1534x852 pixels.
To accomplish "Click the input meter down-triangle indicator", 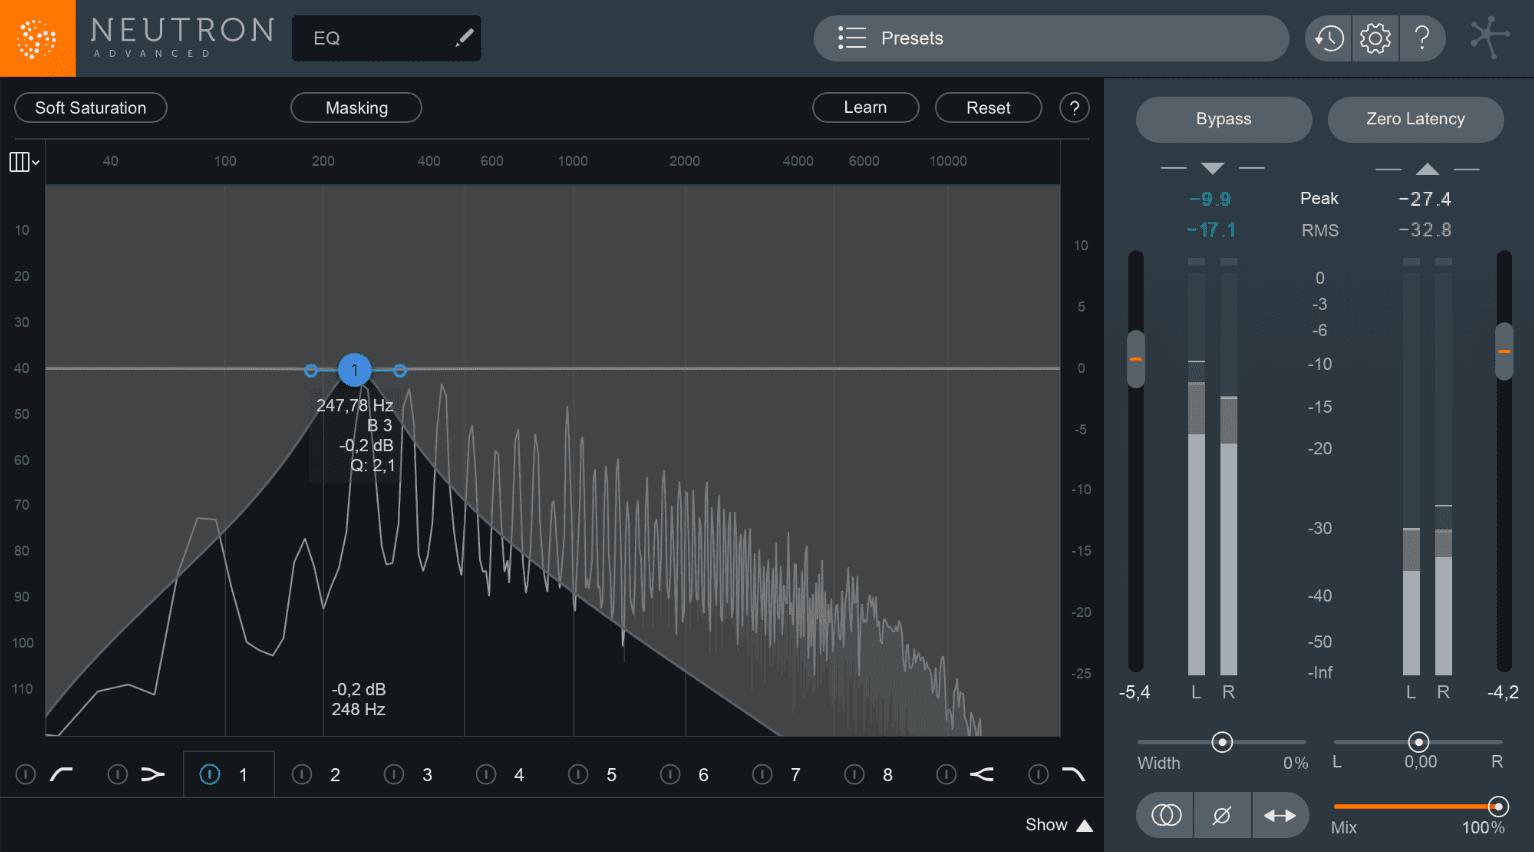I will point(1213,168).
